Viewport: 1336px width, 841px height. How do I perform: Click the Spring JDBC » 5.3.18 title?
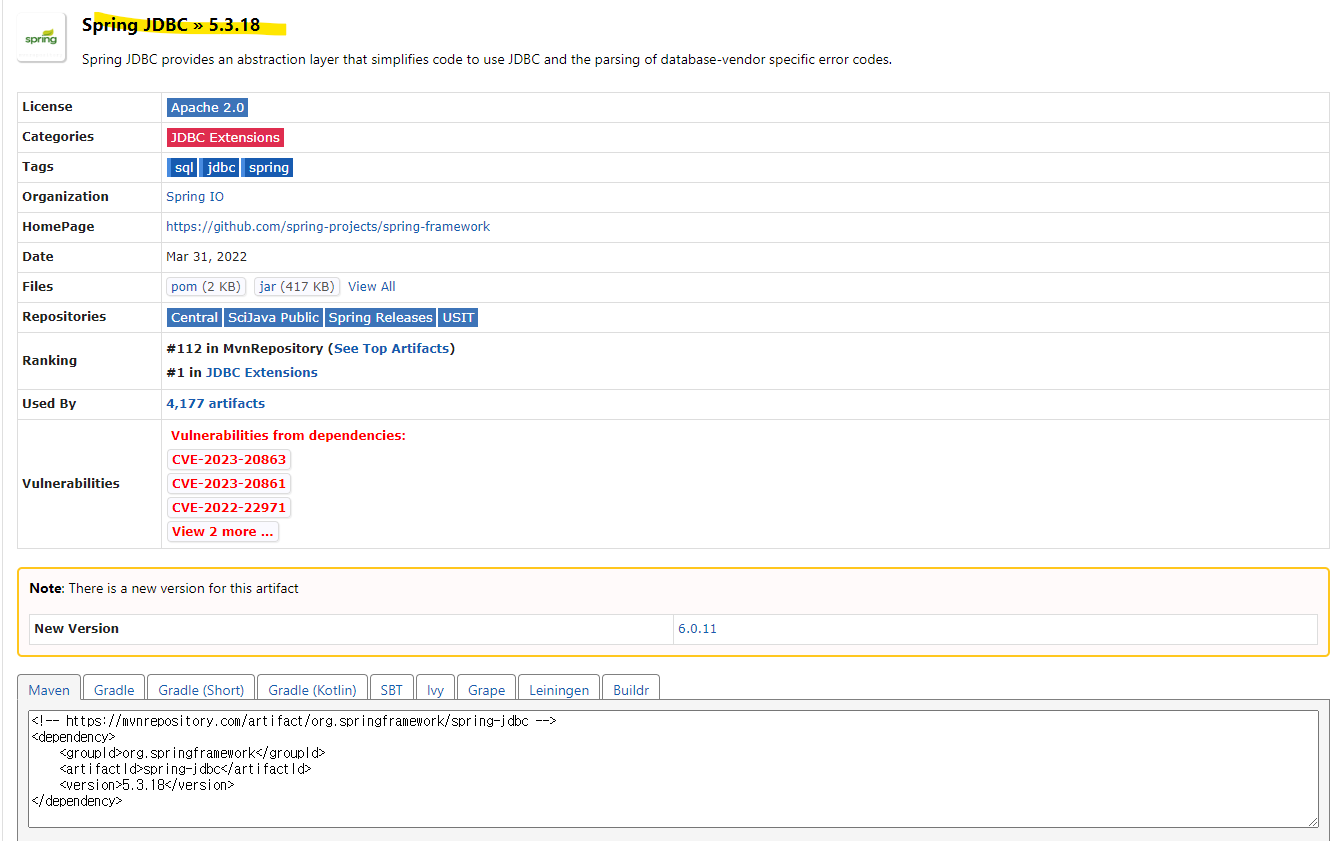pos(170,25)
